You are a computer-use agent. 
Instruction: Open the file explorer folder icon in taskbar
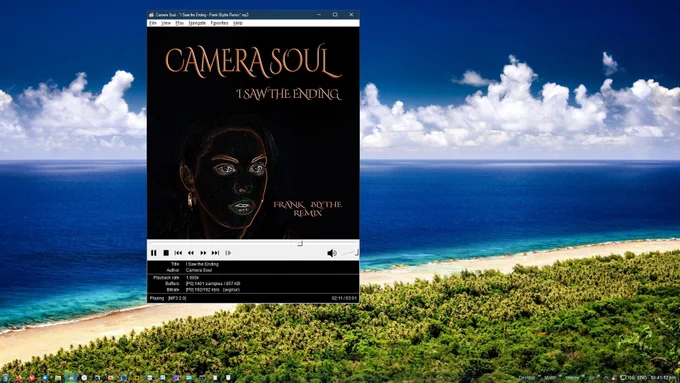pos(58,378)
